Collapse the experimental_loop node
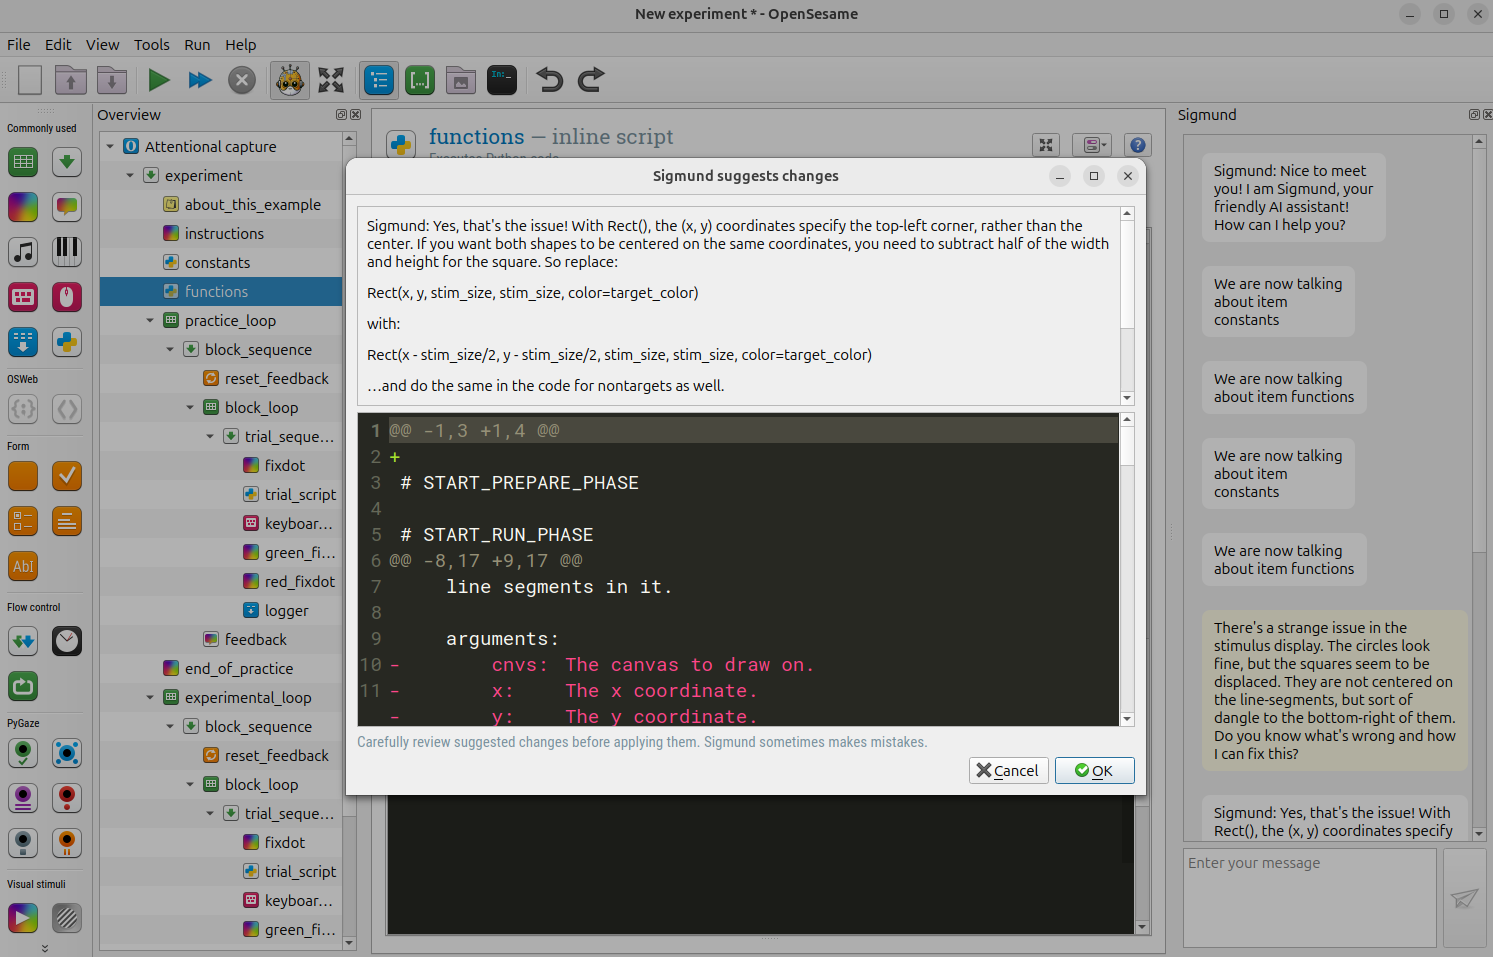The height and width of the screenshot is (957, 1493). tap(150, 698)
